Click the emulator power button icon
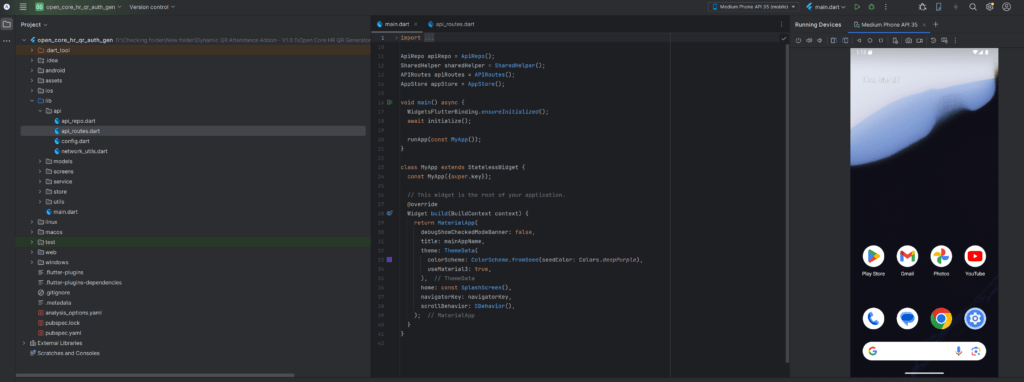Image resolution: width=1024 pixels, height=382 pixels. [798, 40]
